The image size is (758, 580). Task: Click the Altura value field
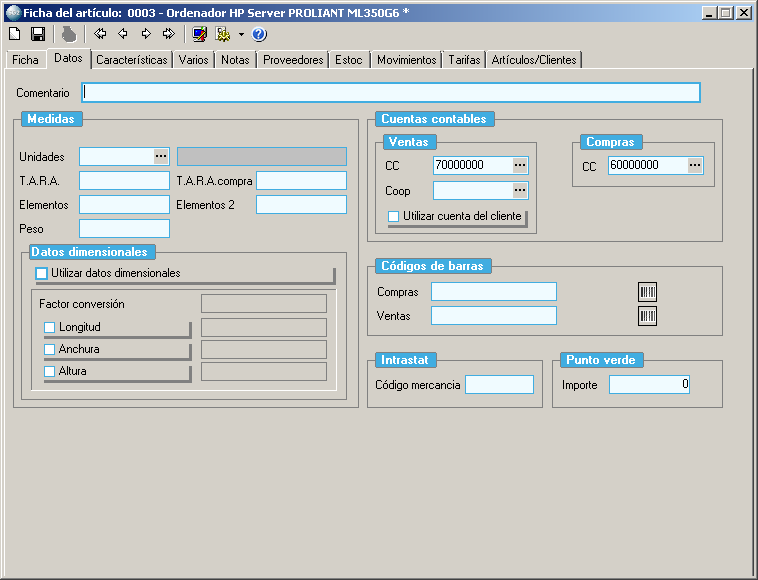264,372
